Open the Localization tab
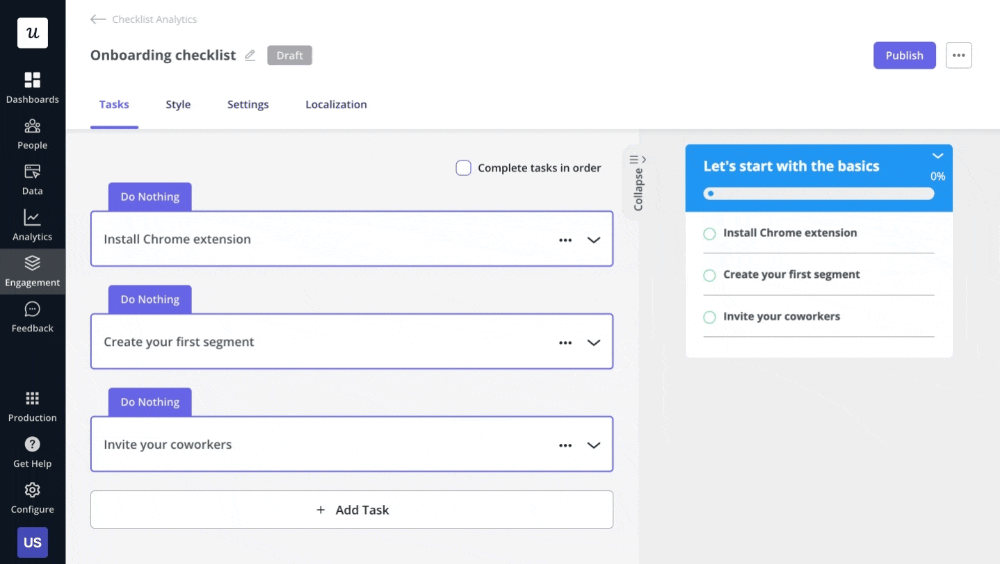The height and width of the screenshot is (564, 1000). pos(336,105)
